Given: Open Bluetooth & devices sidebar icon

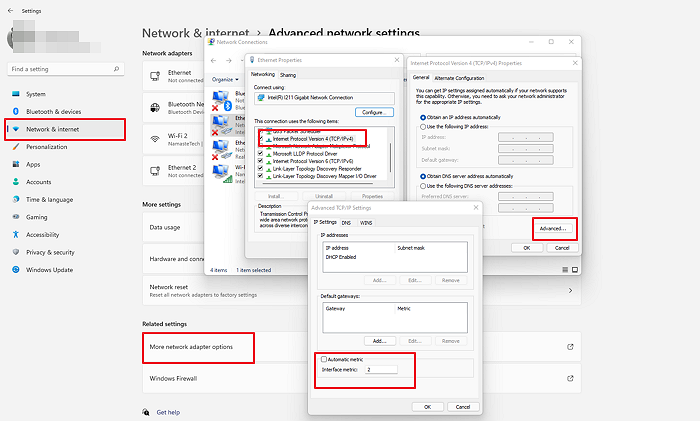Looking at the screenshot, I should (16, 111).
